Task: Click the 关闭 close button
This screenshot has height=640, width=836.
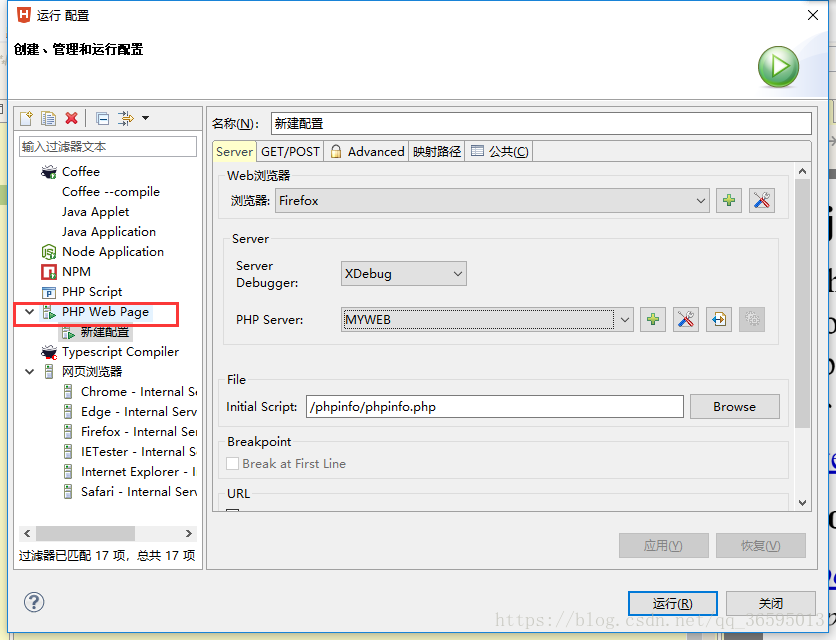Action: [x=770, y=604]
